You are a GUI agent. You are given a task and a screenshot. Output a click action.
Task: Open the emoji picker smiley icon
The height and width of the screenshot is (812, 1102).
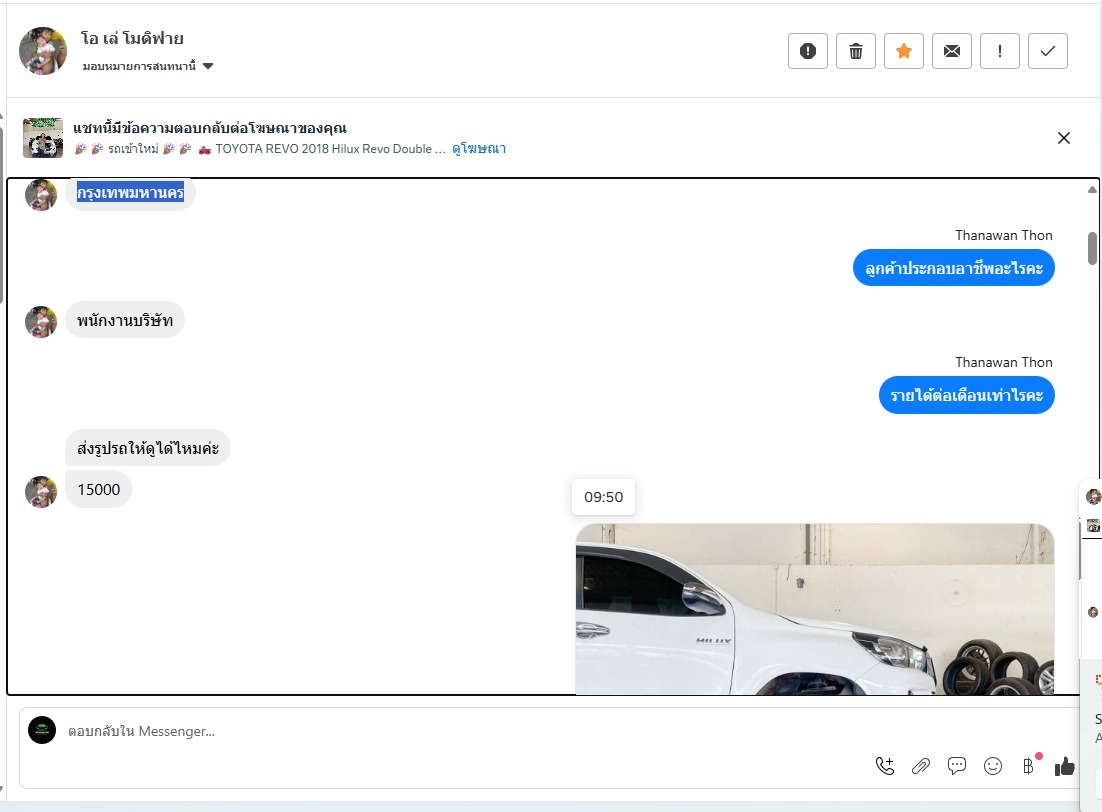click(x=993, y=766)
